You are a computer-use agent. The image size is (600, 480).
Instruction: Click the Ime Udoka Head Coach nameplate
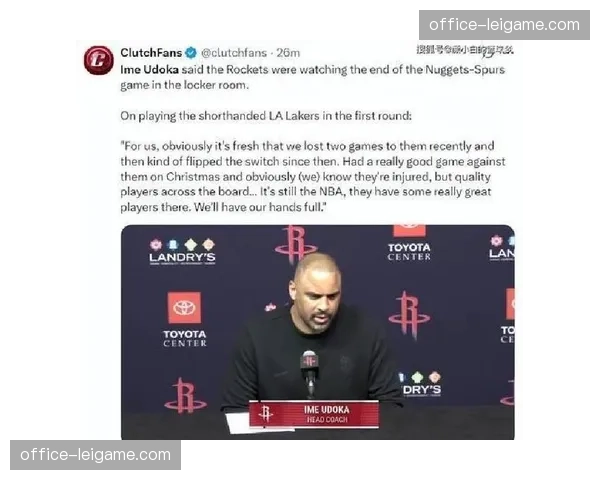point(314,414)
